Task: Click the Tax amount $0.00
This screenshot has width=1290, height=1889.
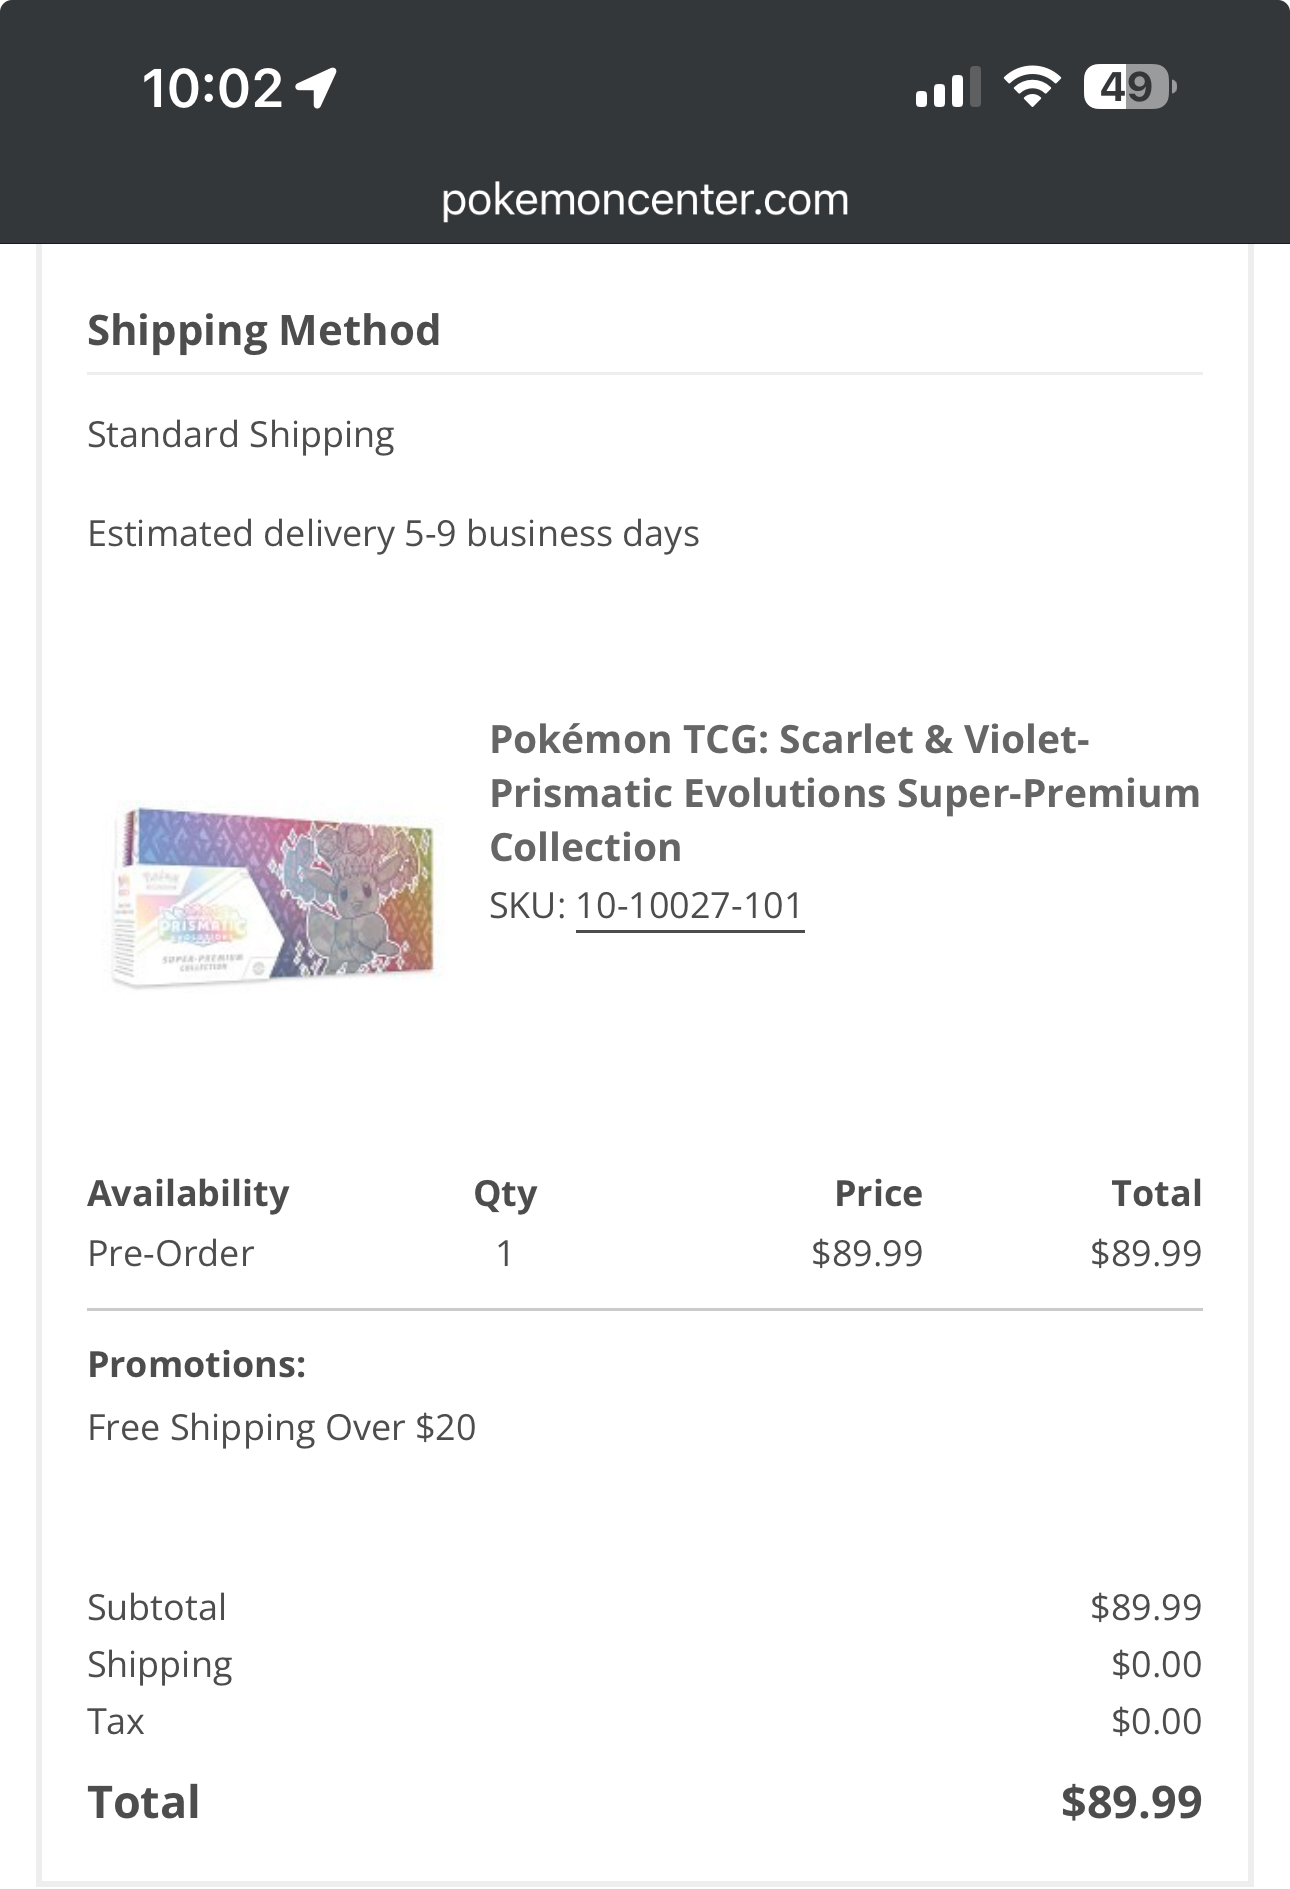Action: 1156,1721
